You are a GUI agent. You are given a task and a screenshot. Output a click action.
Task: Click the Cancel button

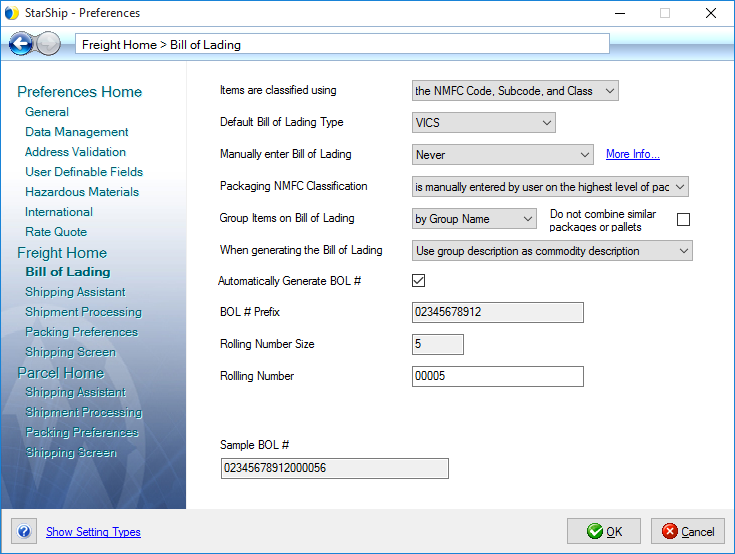pos(688,531)
